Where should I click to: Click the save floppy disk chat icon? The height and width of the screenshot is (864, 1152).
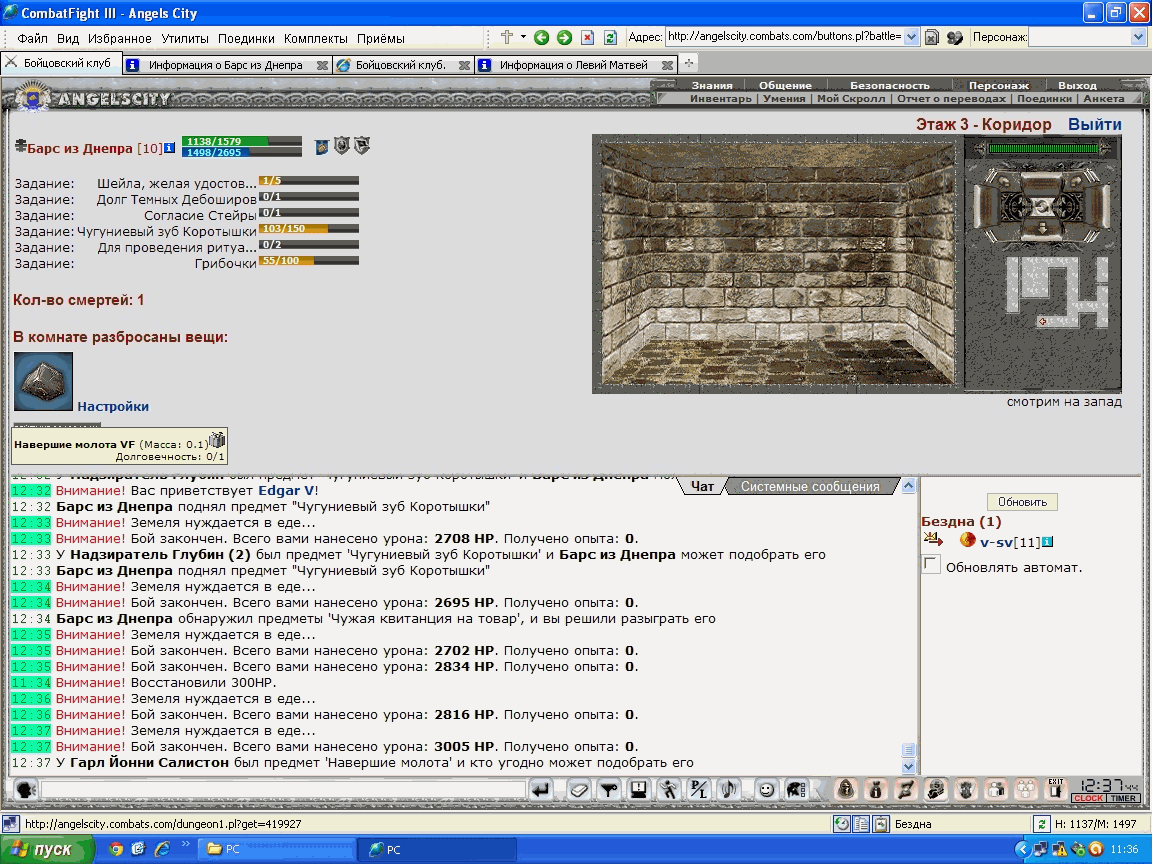638,790
